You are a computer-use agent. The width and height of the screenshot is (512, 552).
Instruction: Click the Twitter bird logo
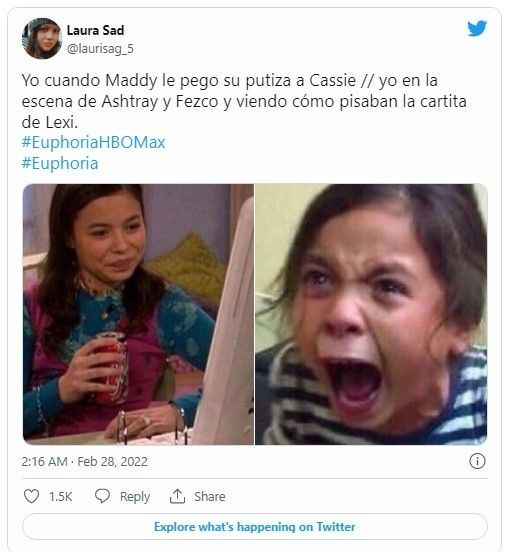pos(477,29)
